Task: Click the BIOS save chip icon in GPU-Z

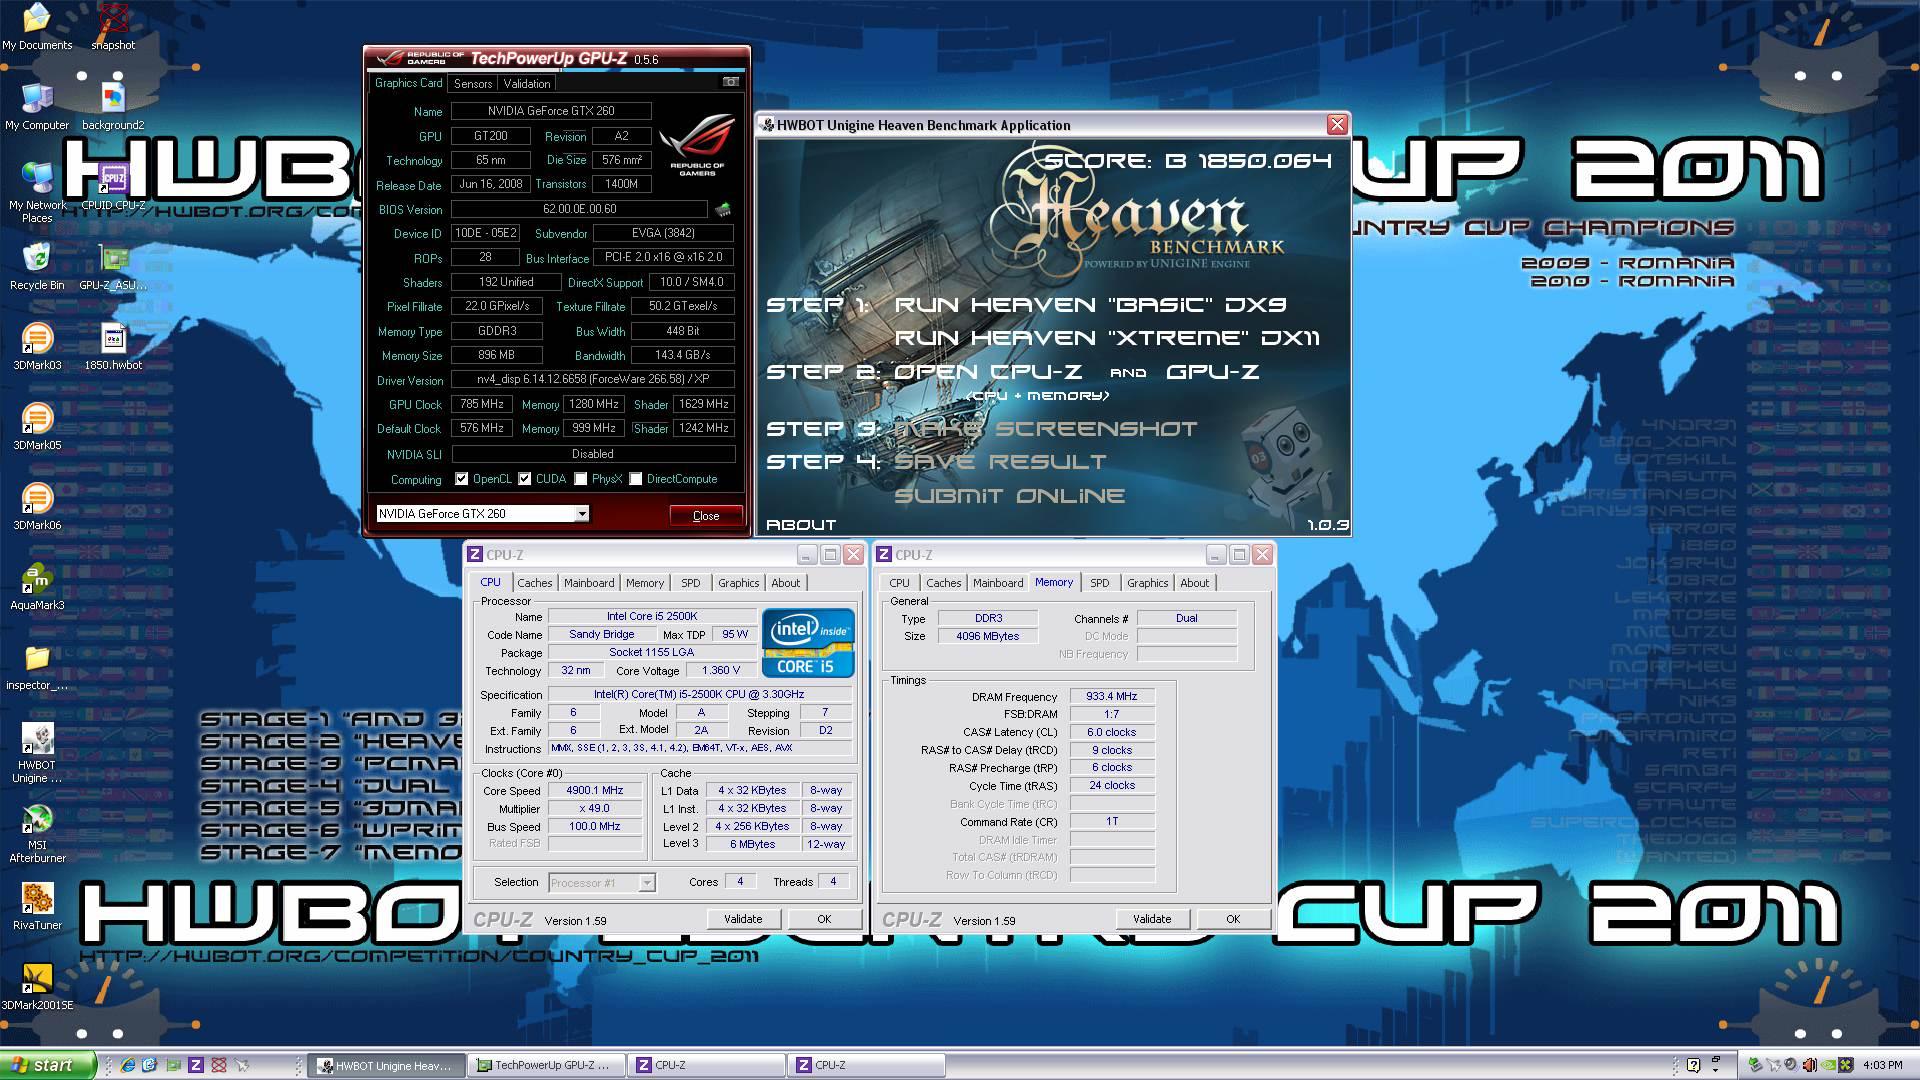Action: coord(722,209)
